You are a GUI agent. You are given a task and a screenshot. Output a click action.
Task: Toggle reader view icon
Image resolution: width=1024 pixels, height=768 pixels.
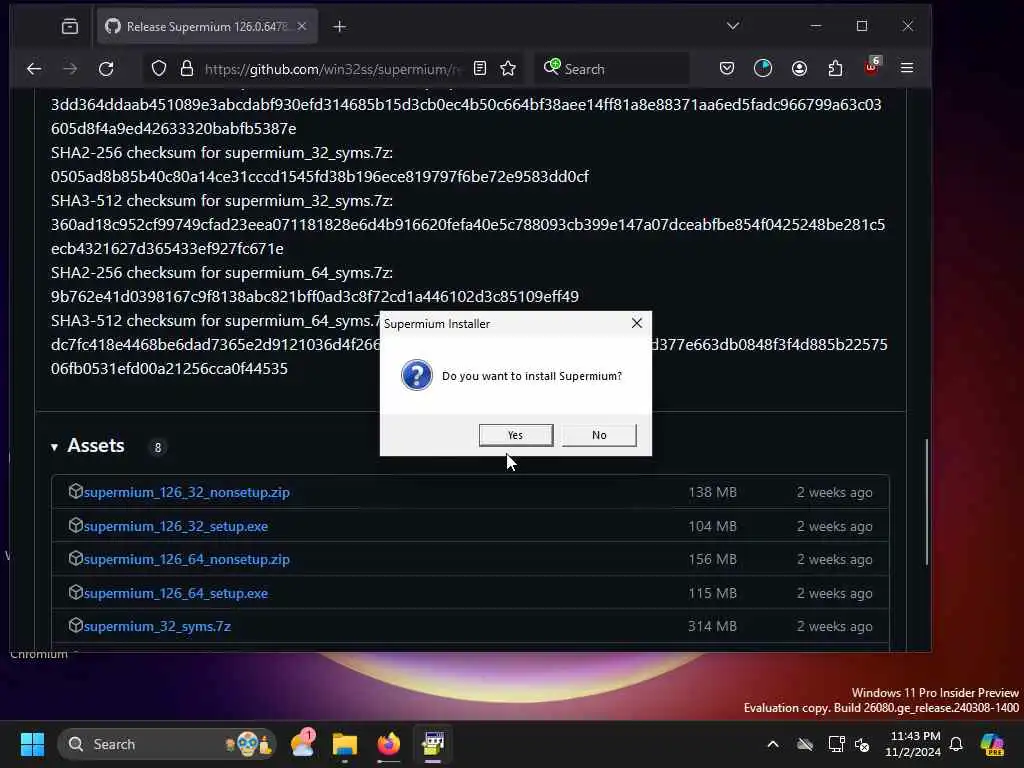coord(480,69)
